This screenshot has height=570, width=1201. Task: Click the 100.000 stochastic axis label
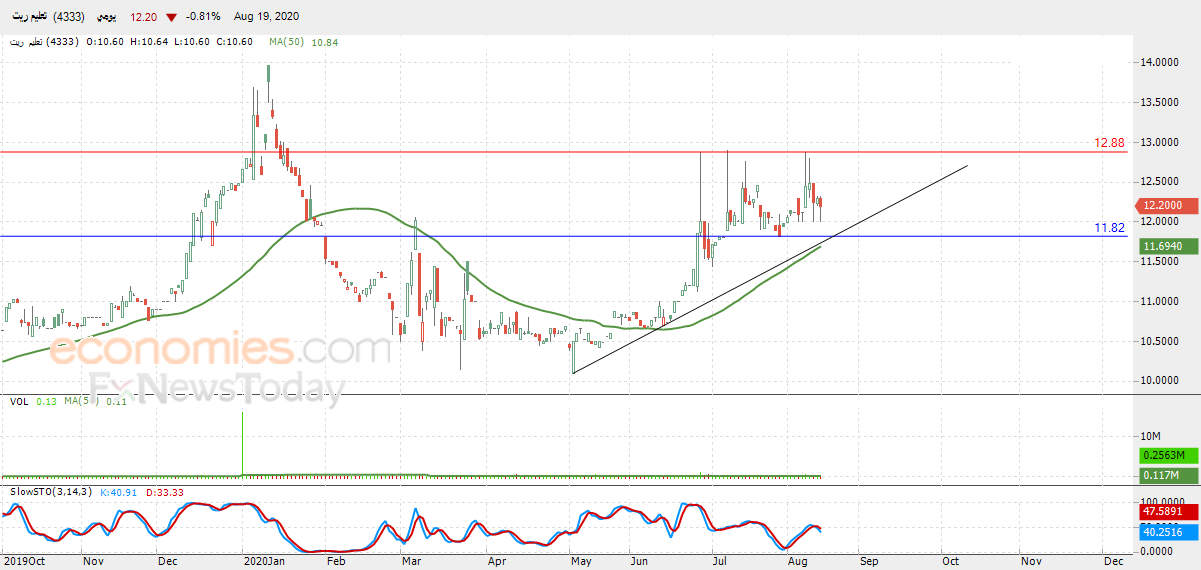[x=1162, y=501]
